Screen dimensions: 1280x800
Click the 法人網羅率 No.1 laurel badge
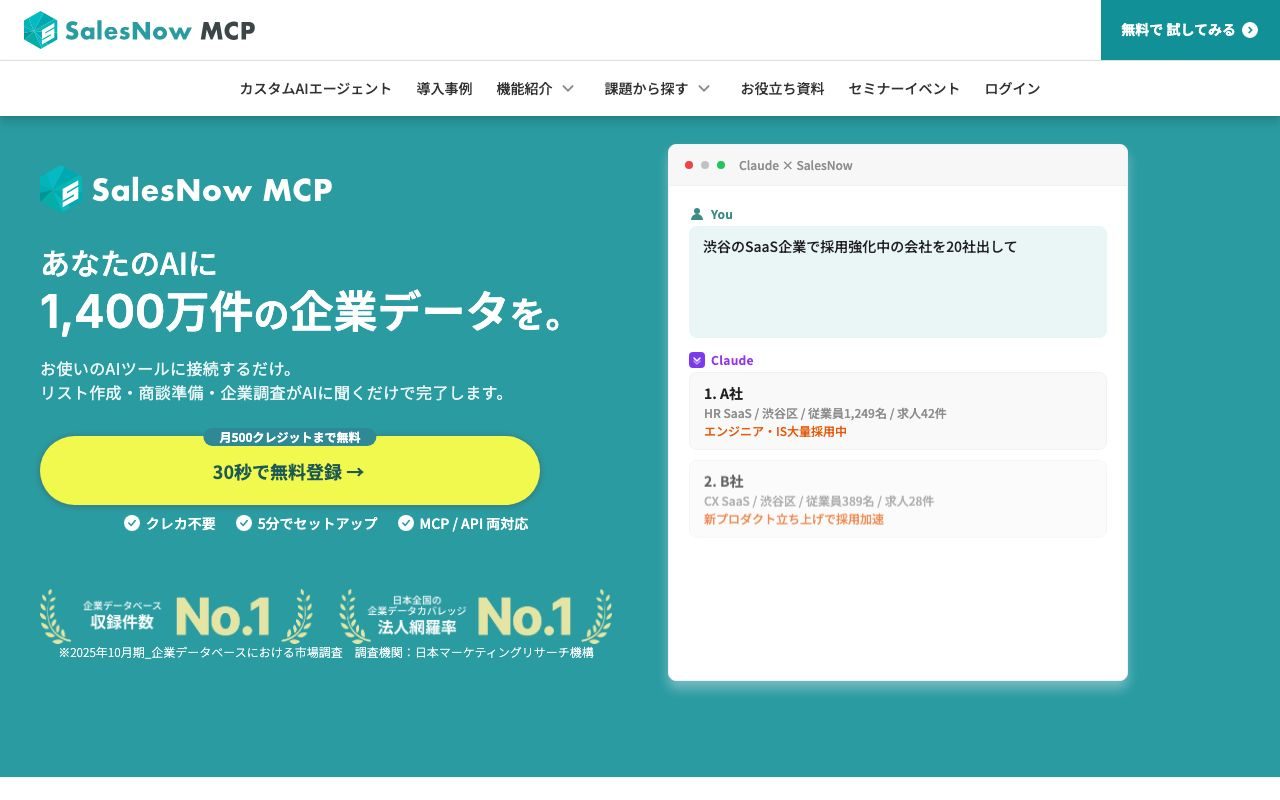click(x=476, y=616)
